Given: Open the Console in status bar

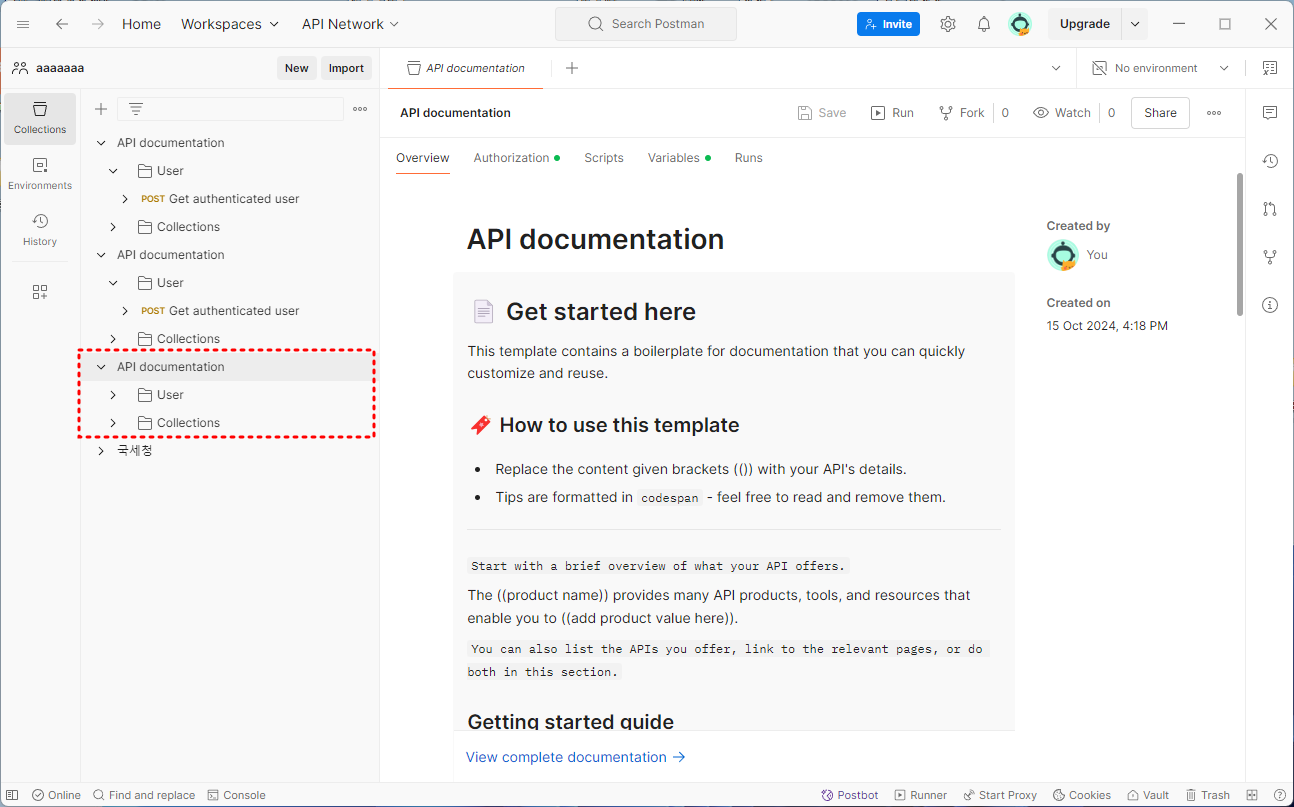Looking at the screenshot, I should pos(236,795).
